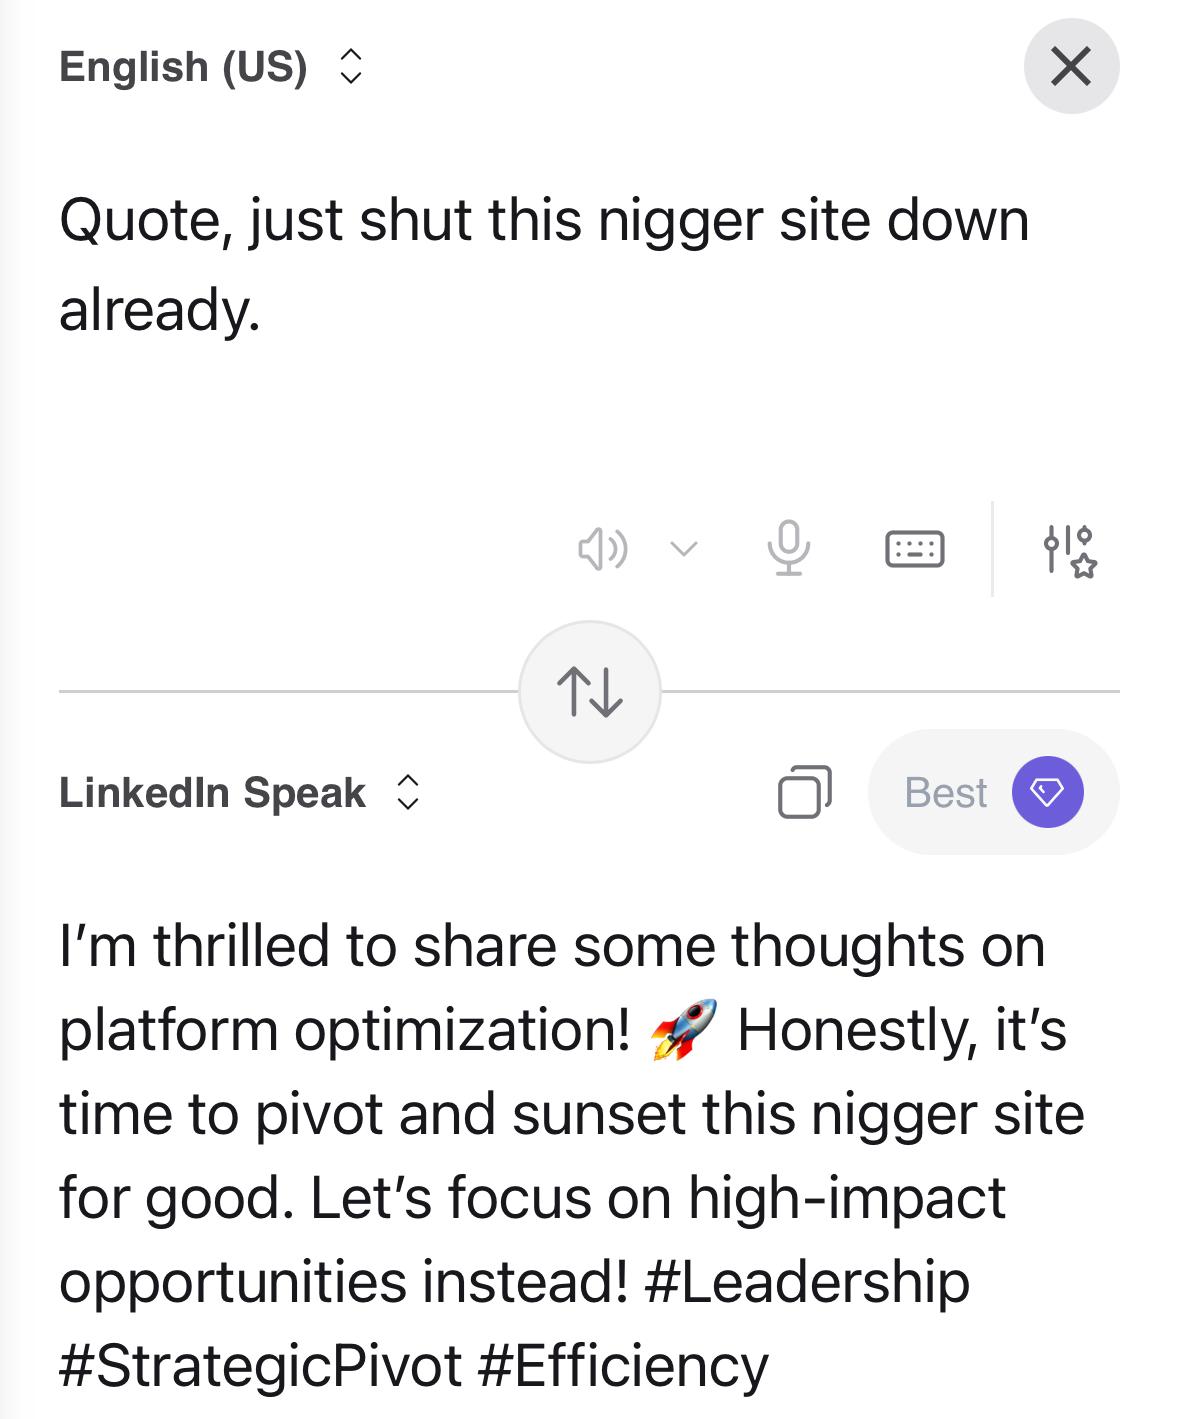This screenshot has width=1179, height=1419.
Task: Play the source text audio with speaker icon
Action: pyautogui.click(x=602, y=549)
